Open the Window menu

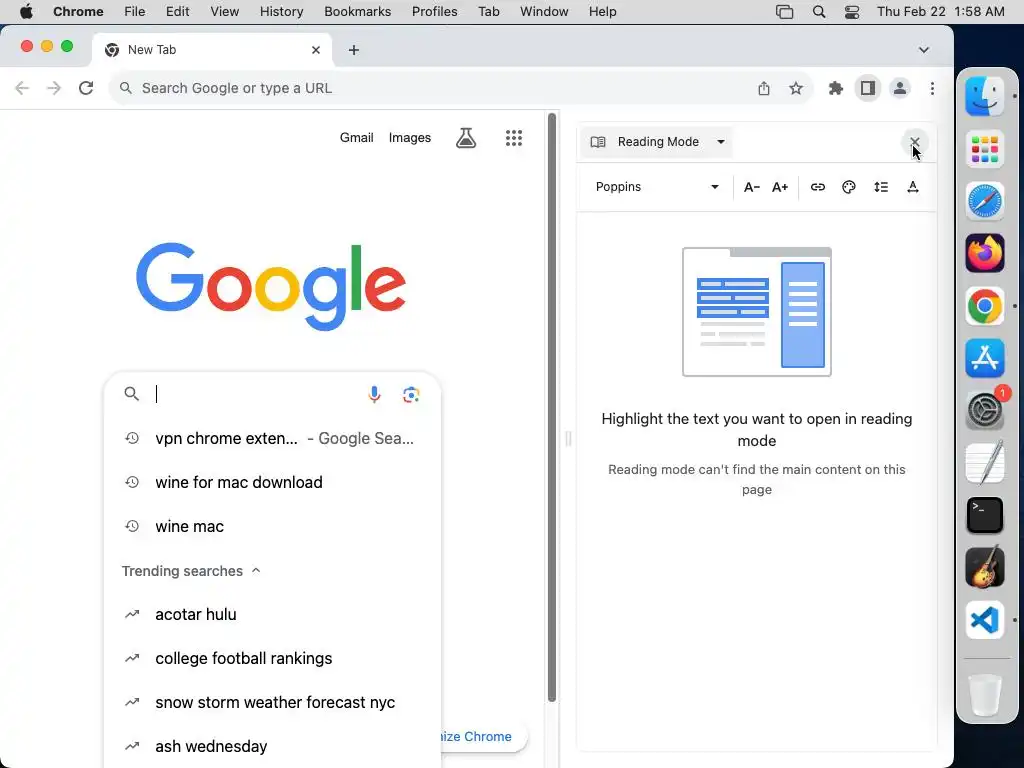(544, 12)
